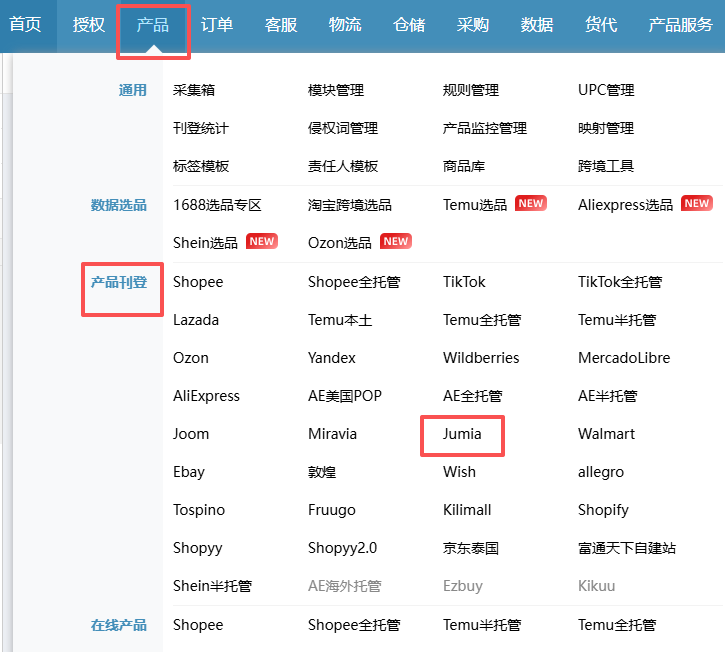Click NEW badge next to Aliexpress选品

coord(696,204)
